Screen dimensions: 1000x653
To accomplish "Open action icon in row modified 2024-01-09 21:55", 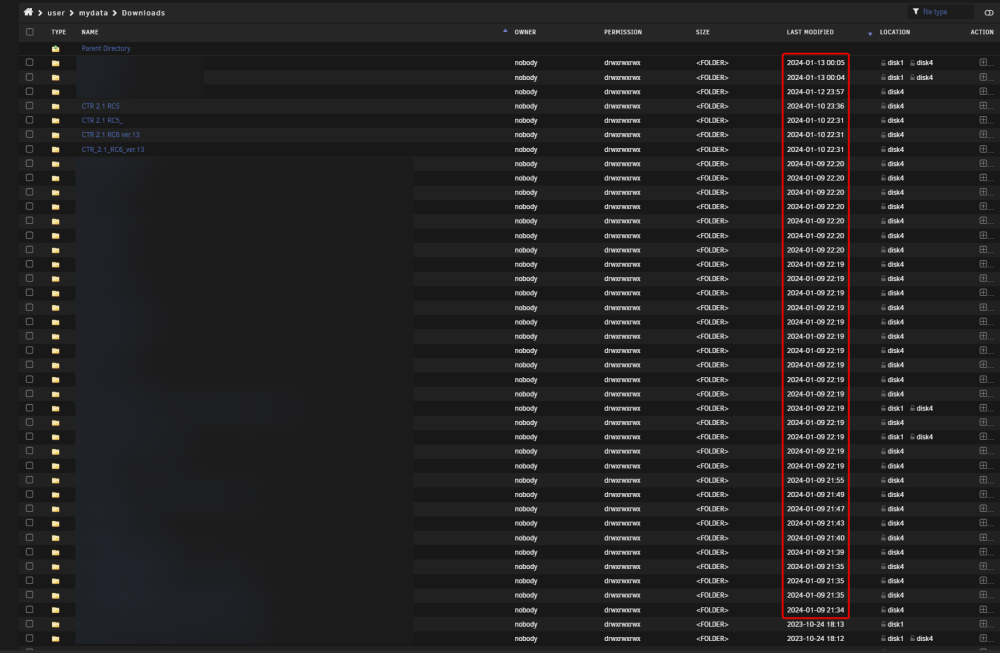I will [983, 480].
